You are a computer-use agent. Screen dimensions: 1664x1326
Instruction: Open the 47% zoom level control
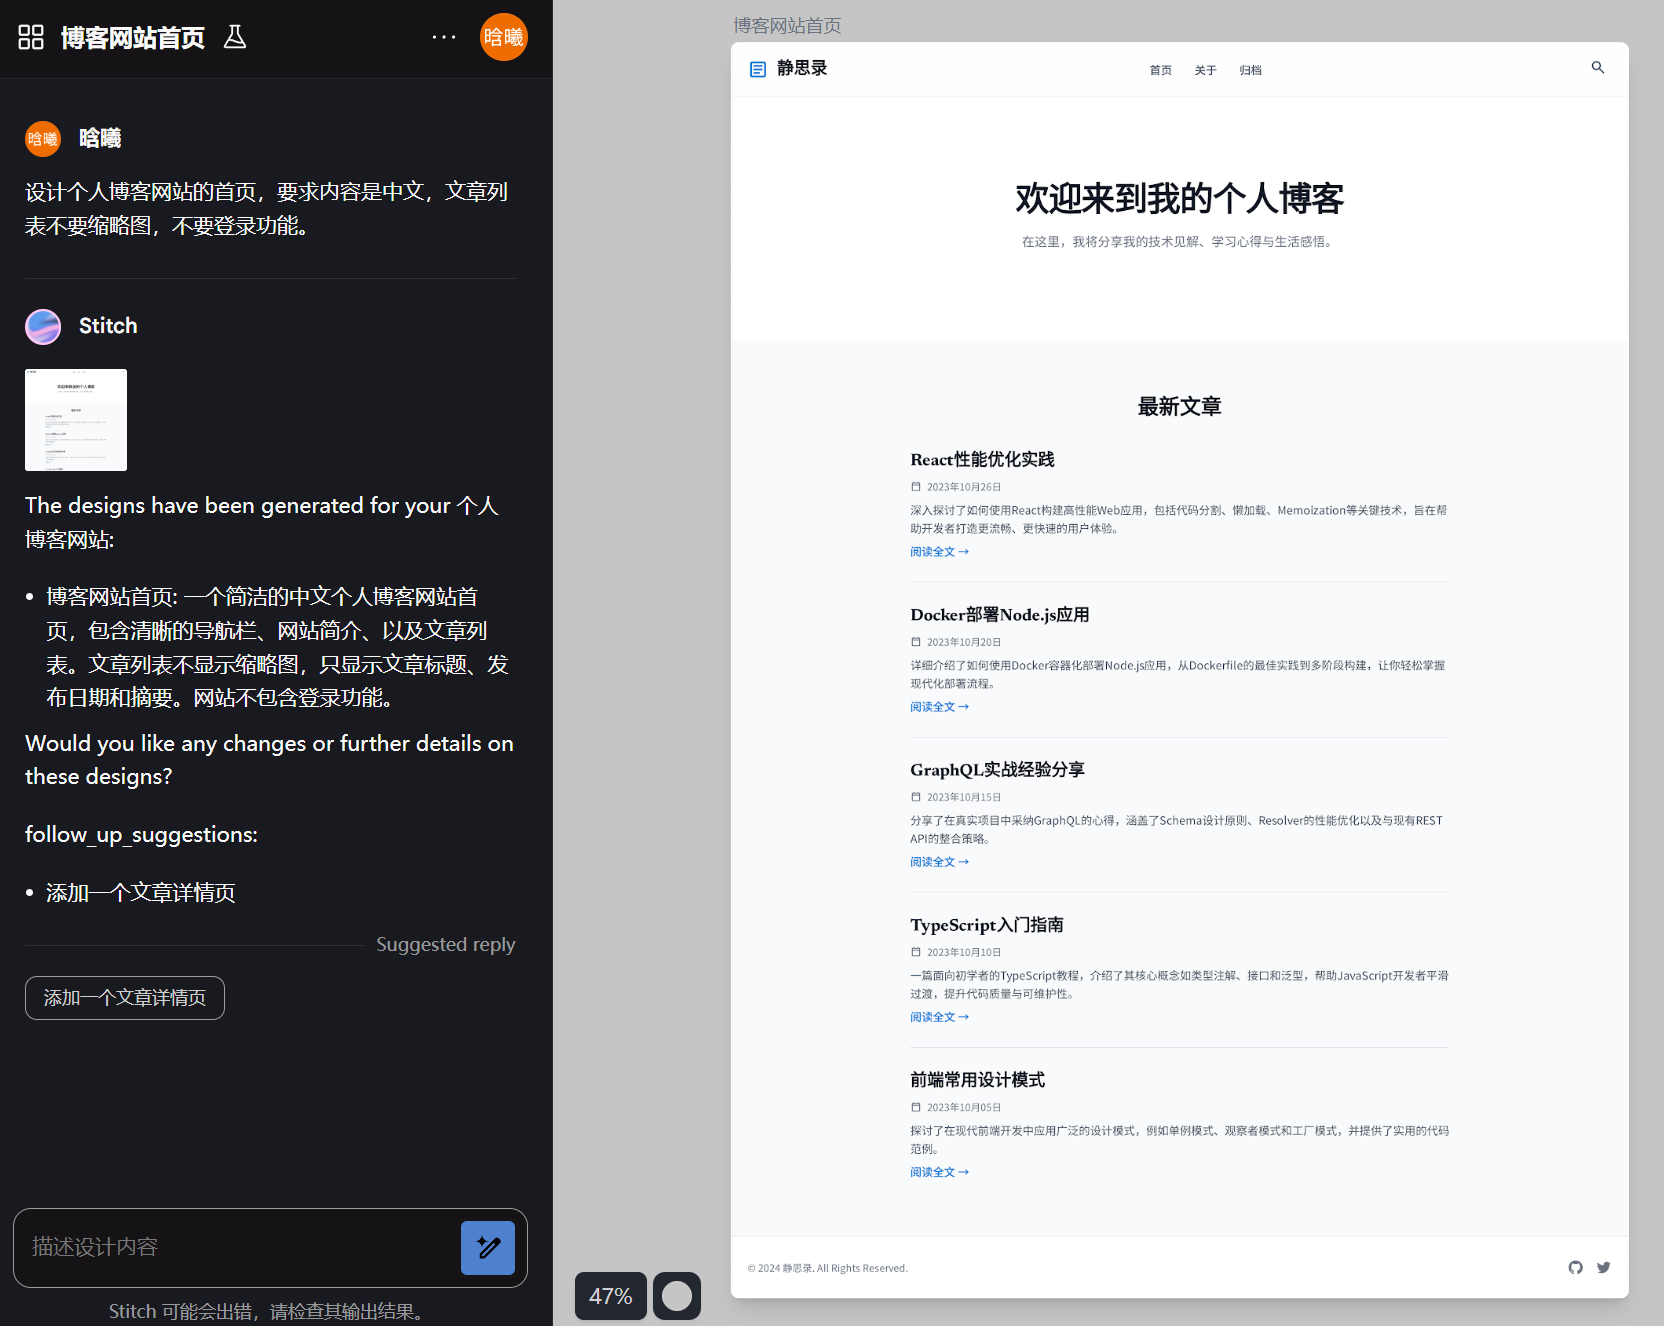click(610, 1296)
